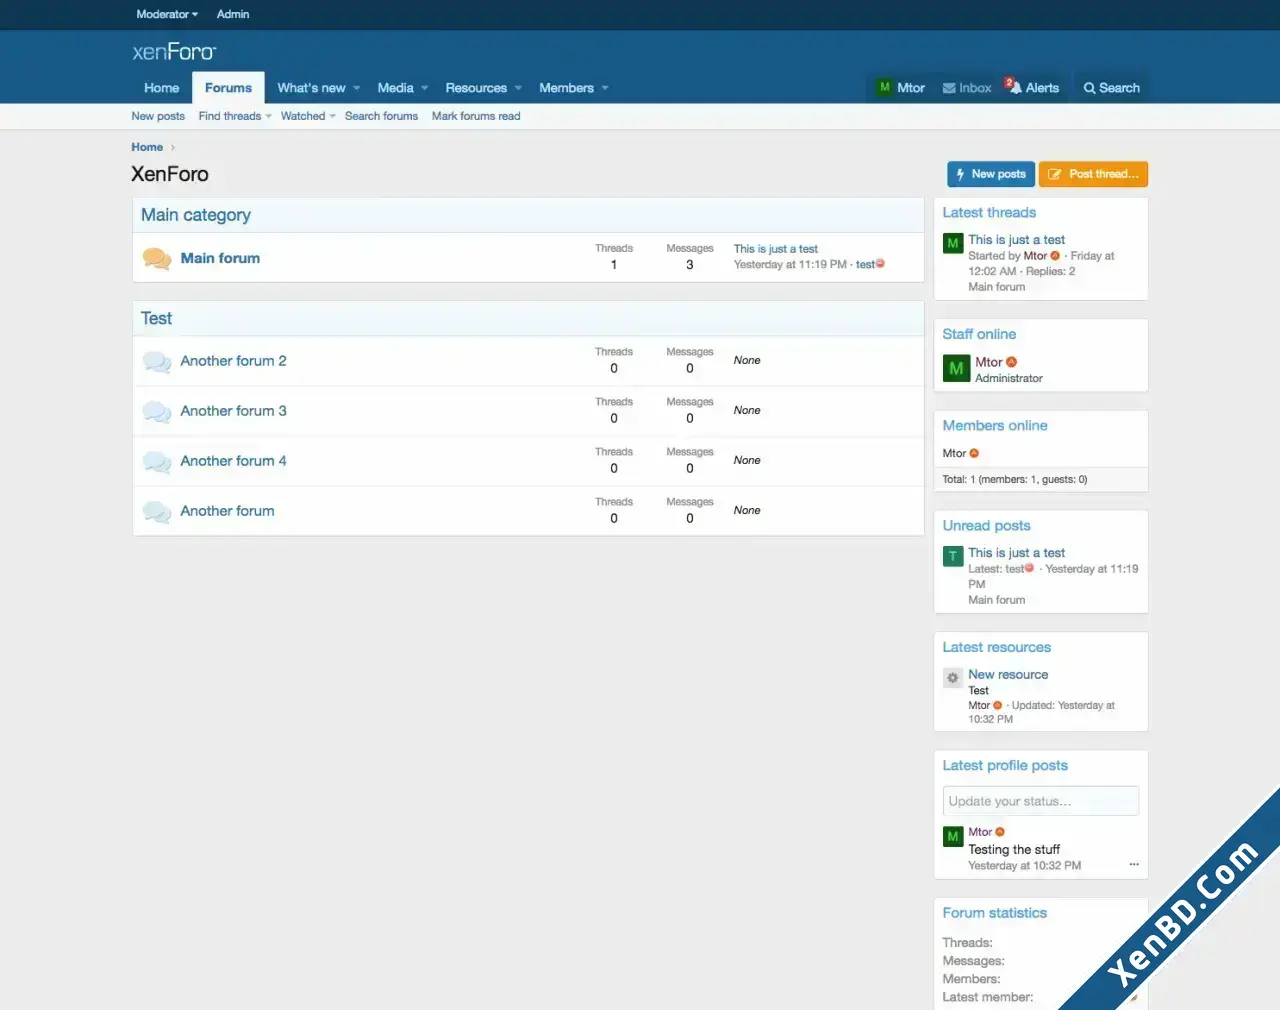Screen dimensions: 1280x1010
Task: Click the Another forum 3 bubble icon
Action: (x=157, y=412)
